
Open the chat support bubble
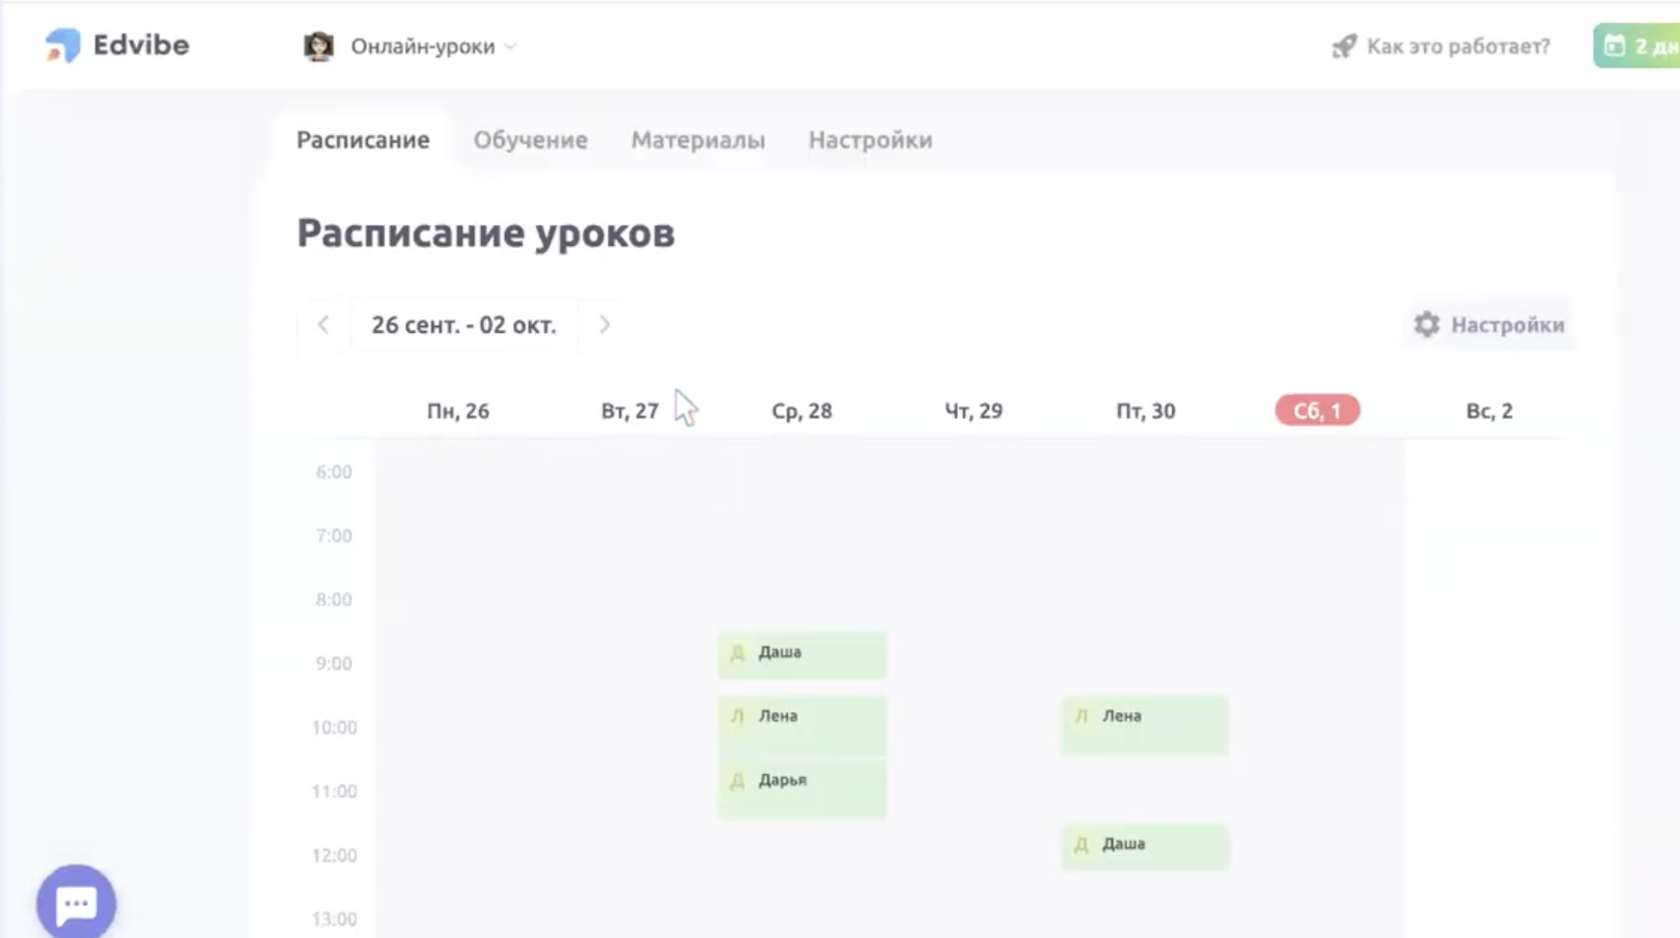[76, 902]
